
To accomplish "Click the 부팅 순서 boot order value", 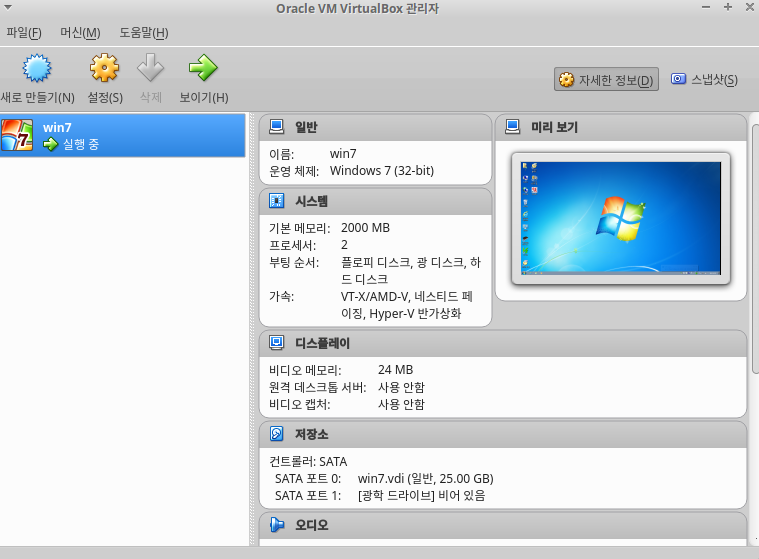I will click(411, 271).
